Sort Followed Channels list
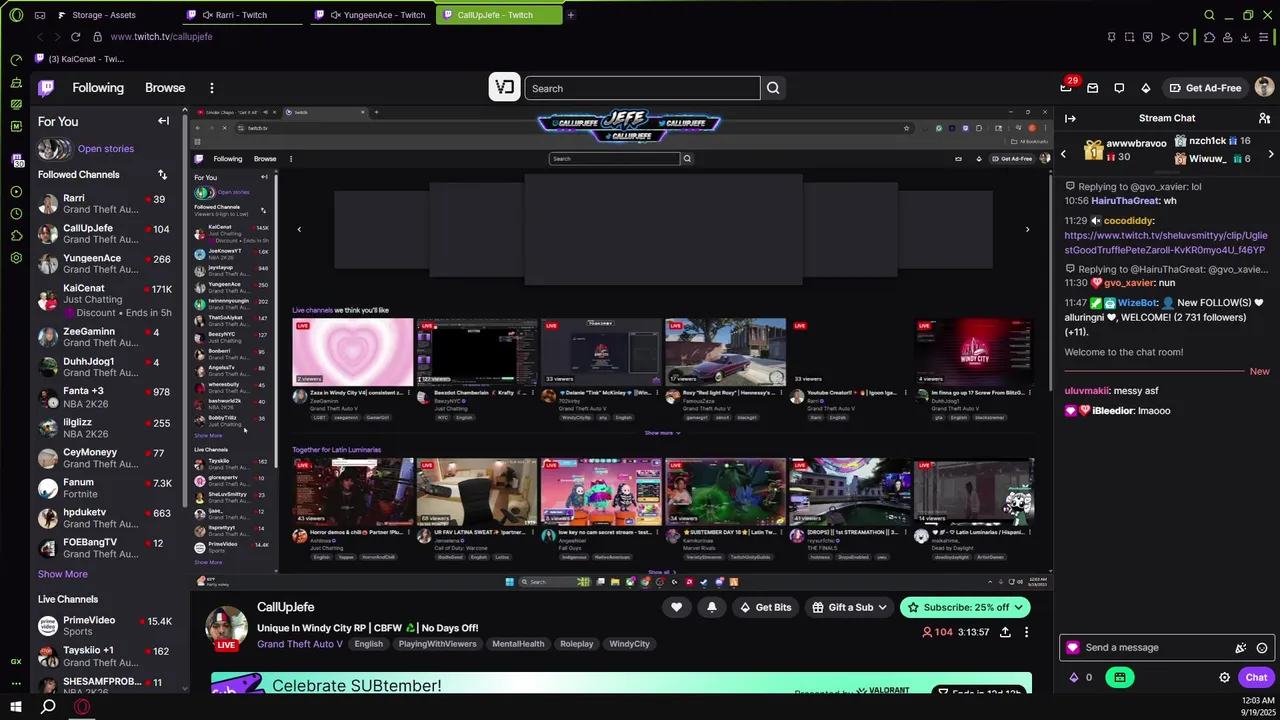 [162, 175]
